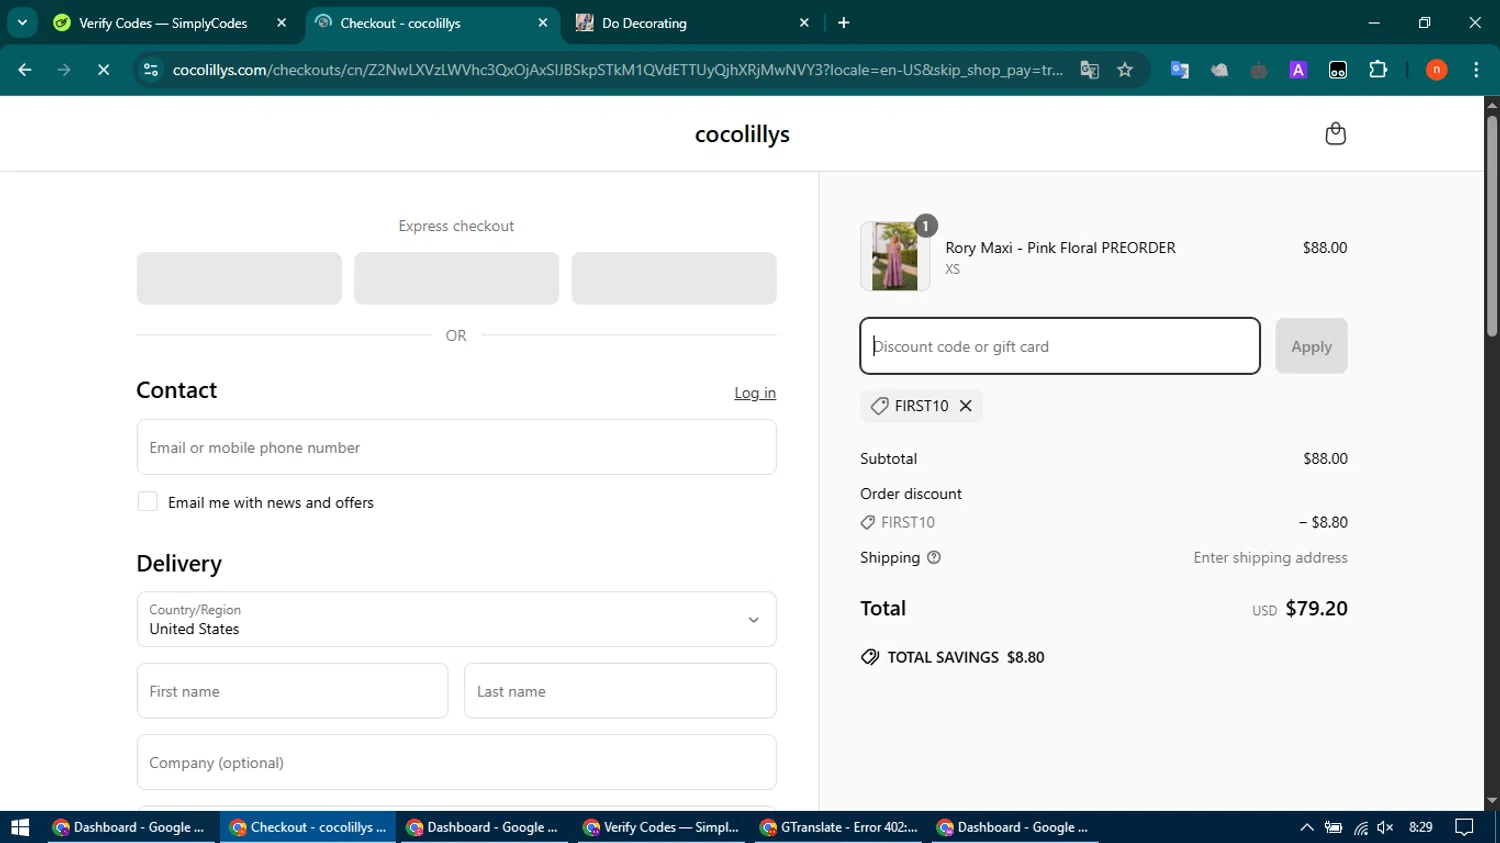Click the cocolillys store title
Viewport: 1500px width, 843px height.
pyautogui.click(x=742, y=134)
